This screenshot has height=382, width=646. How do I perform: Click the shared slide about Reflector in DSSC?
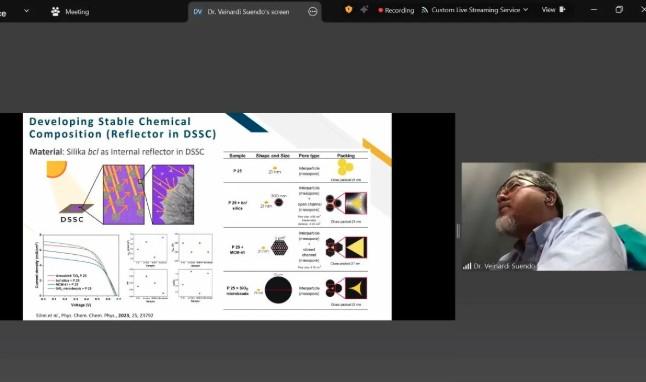207,216
